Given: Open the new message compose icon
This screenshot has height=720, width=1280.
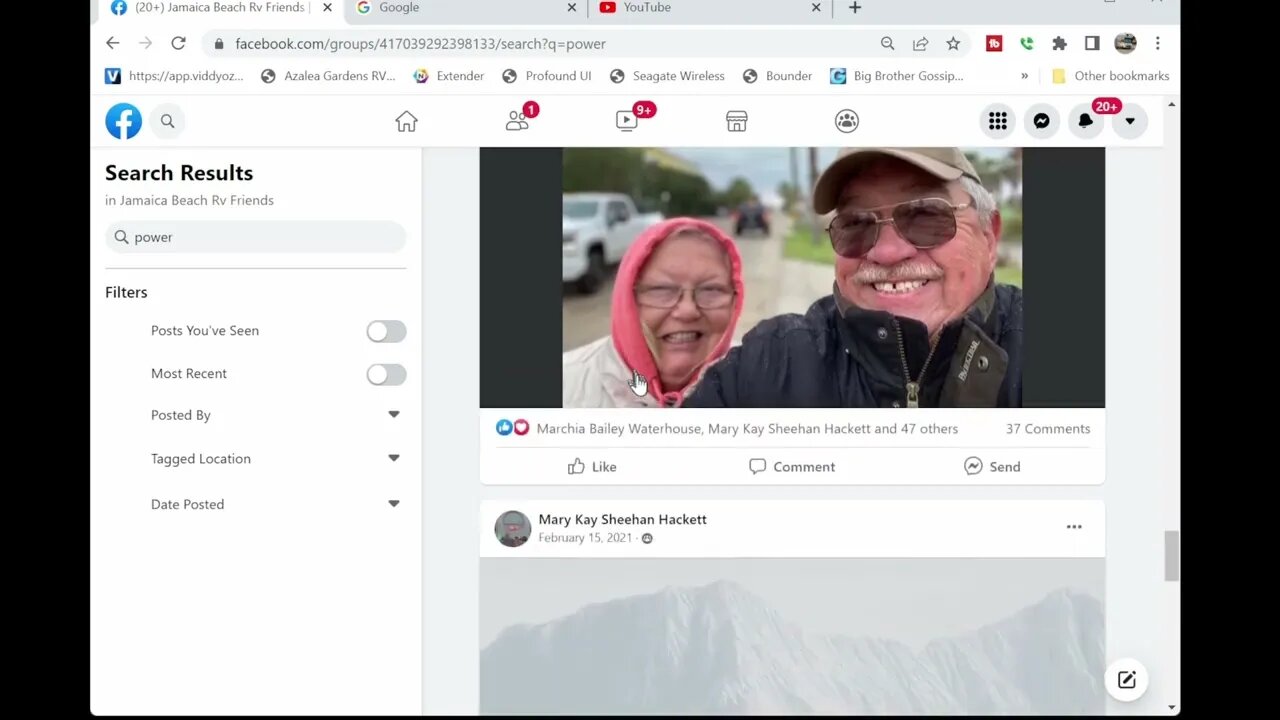Looking at the screenshot, I should click(x=1126, y=680).
